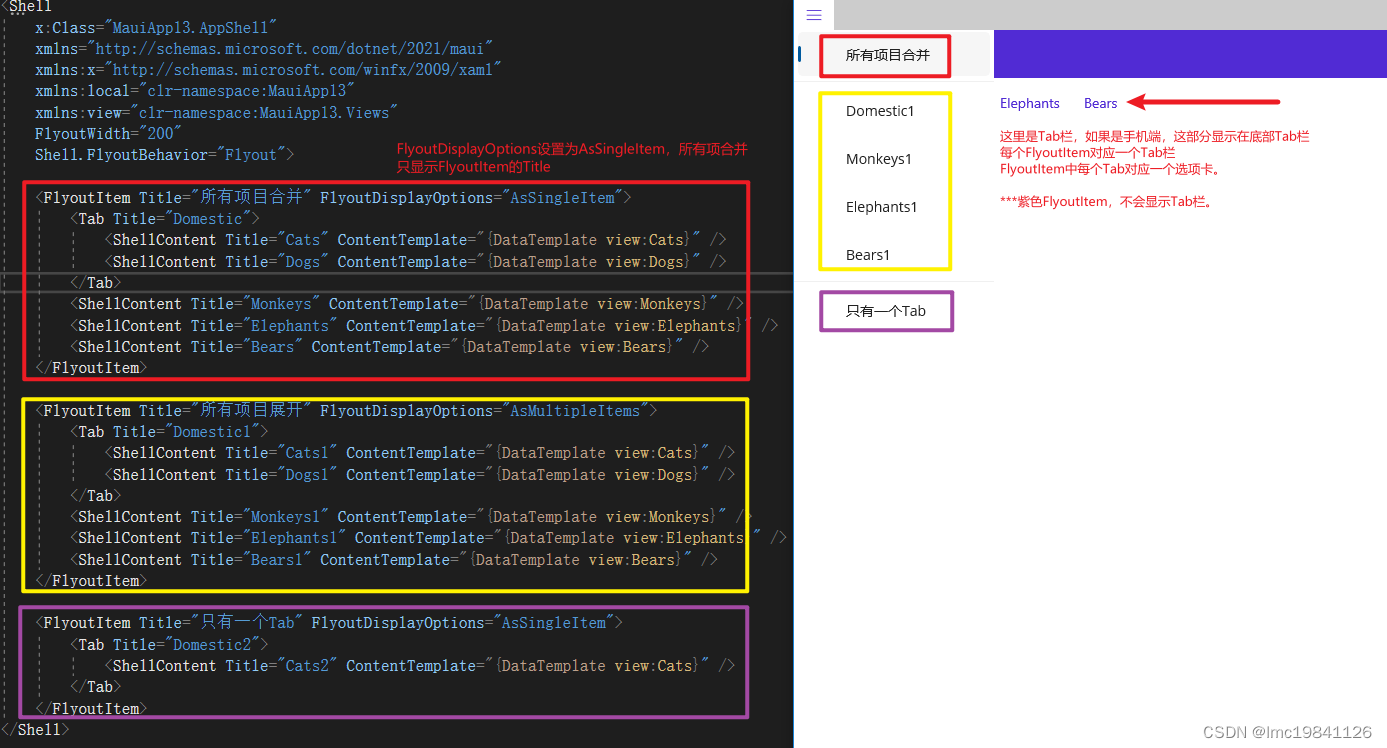
Task: Click the ShellContent Title="Cats2" code line
Action: pyautogui.click(x=420, y=666)
